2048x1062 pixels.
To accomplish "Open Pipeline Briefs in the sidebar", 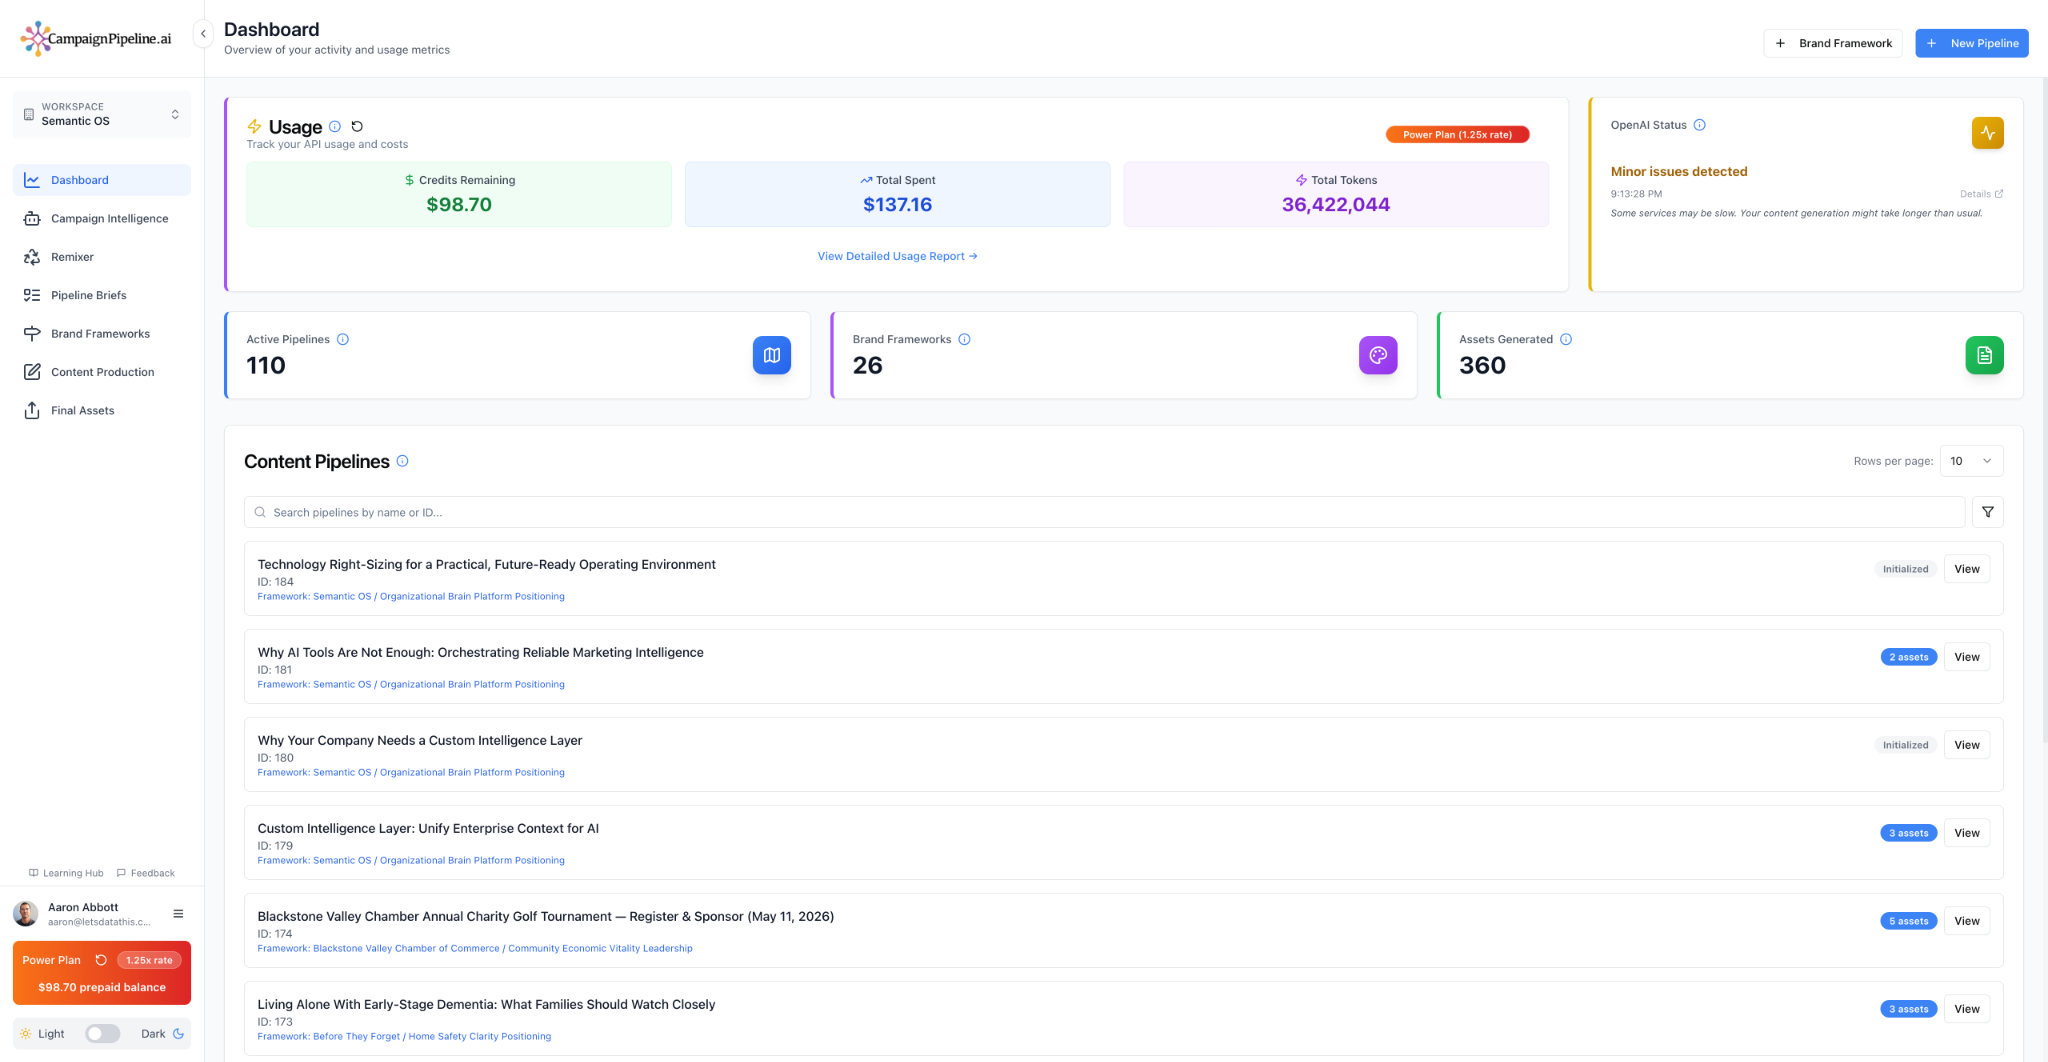I will pyautogui.click(x=101, y=295).
